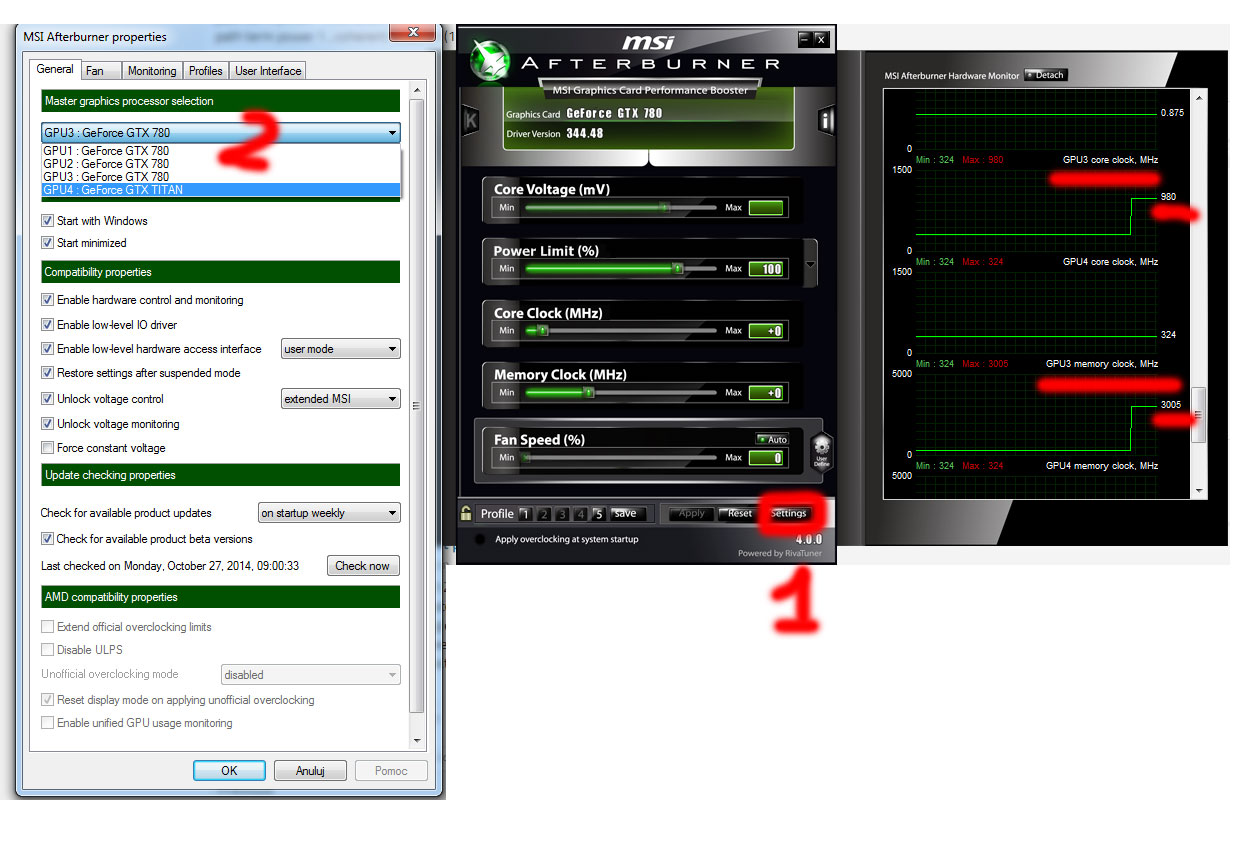This screenshot has height=850, width=1247.
Task: Close the MSI Afterburner main window
Action: tap(821, 39)
